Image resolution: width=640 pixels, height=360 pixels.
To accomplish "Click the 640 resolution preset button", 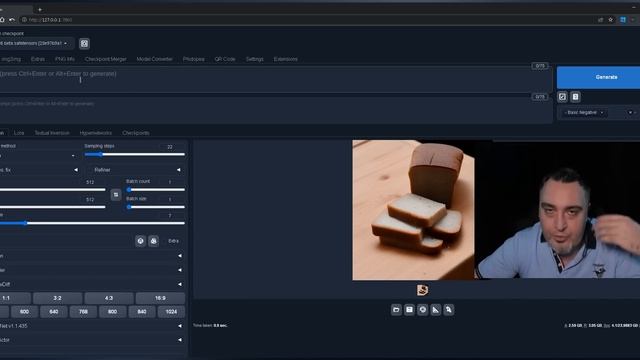I will (54, 312).
